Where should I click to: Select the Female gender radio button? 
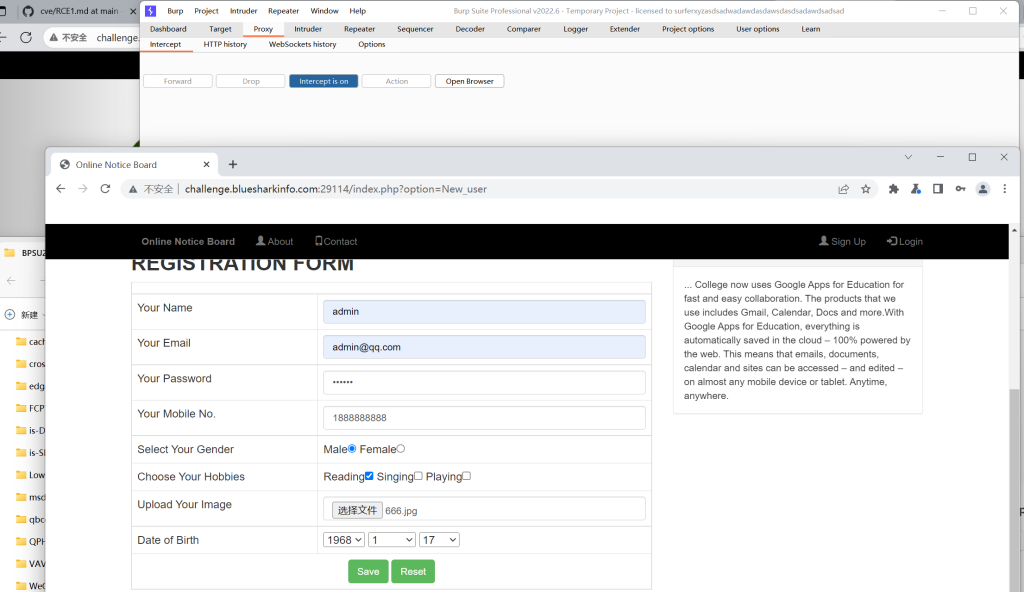(401, 449)
